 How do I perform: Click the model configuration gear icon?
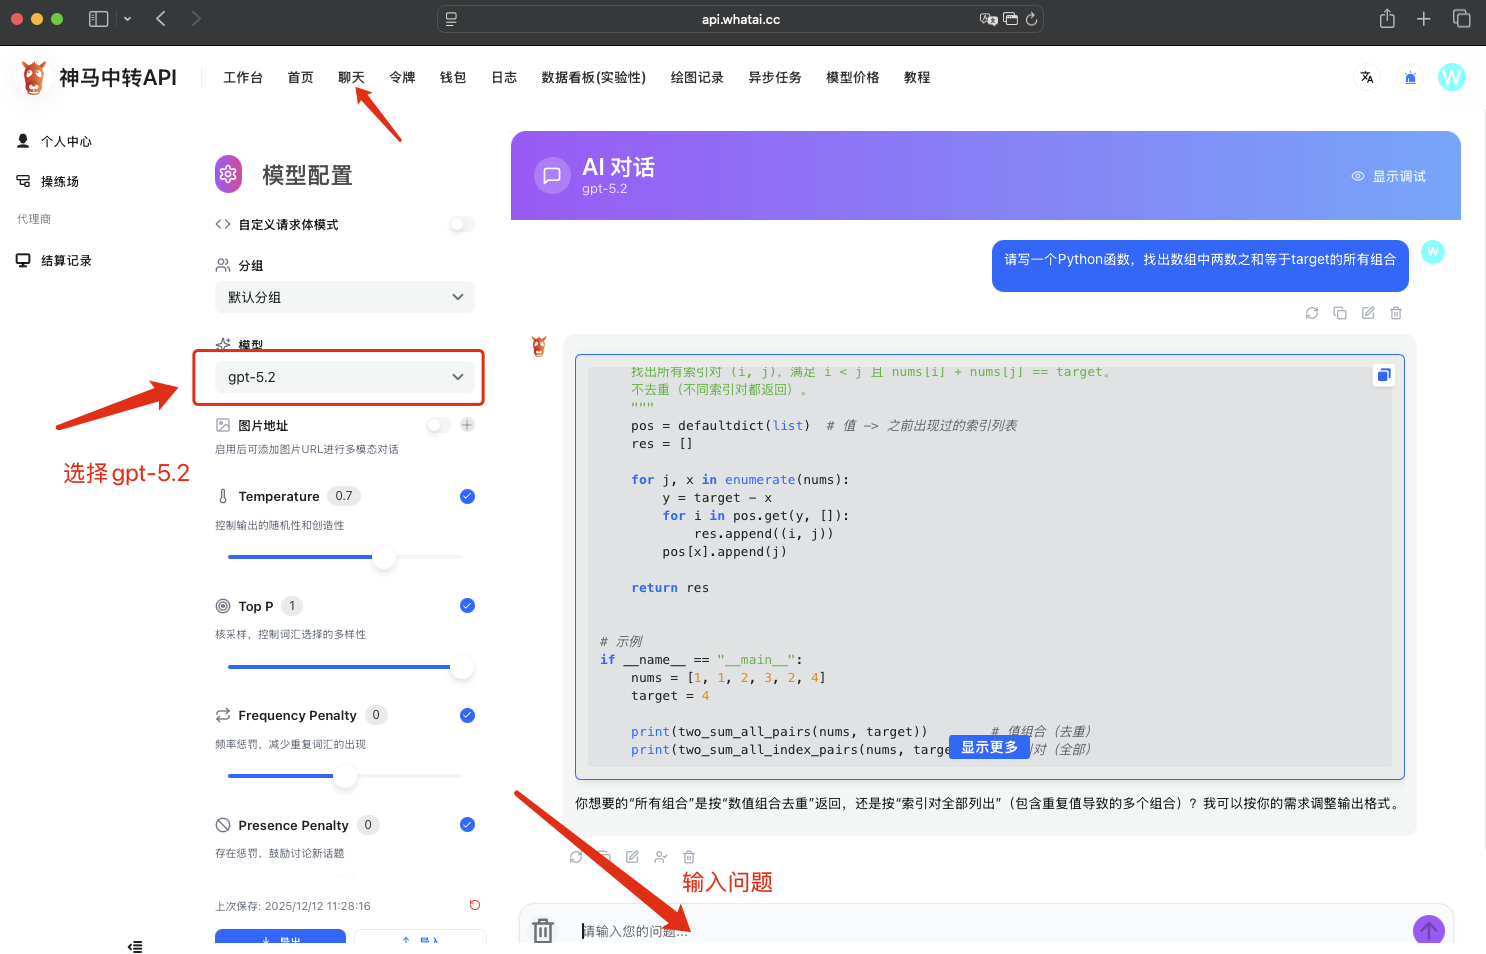228,174
